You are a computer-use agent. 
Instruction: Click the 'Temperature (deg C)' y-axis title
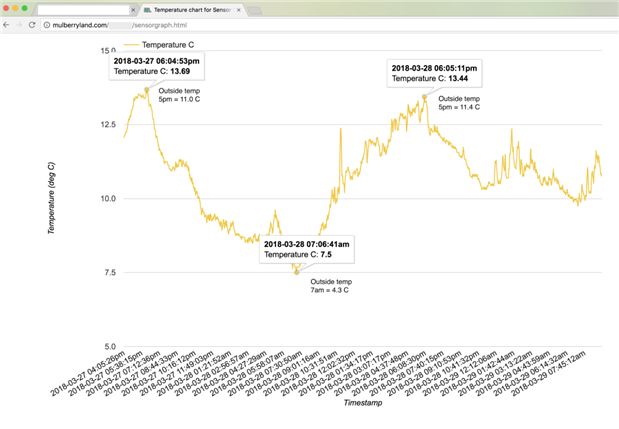click(x=51, y=198)
